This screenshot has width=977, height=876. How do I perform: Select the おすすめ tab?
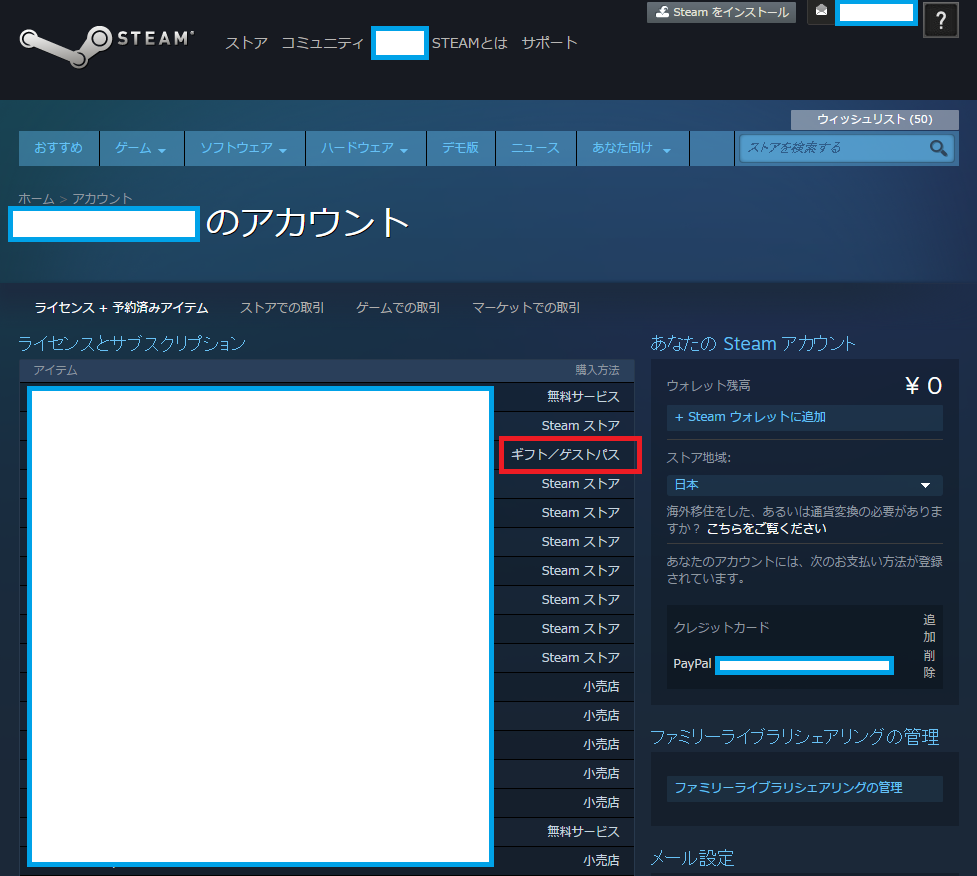[59, 148]
